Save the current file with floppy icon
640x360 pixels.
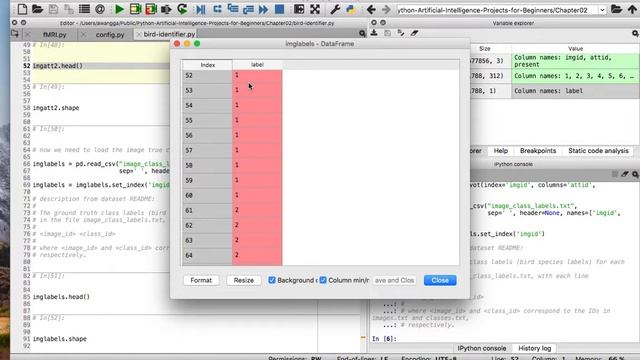53,9
